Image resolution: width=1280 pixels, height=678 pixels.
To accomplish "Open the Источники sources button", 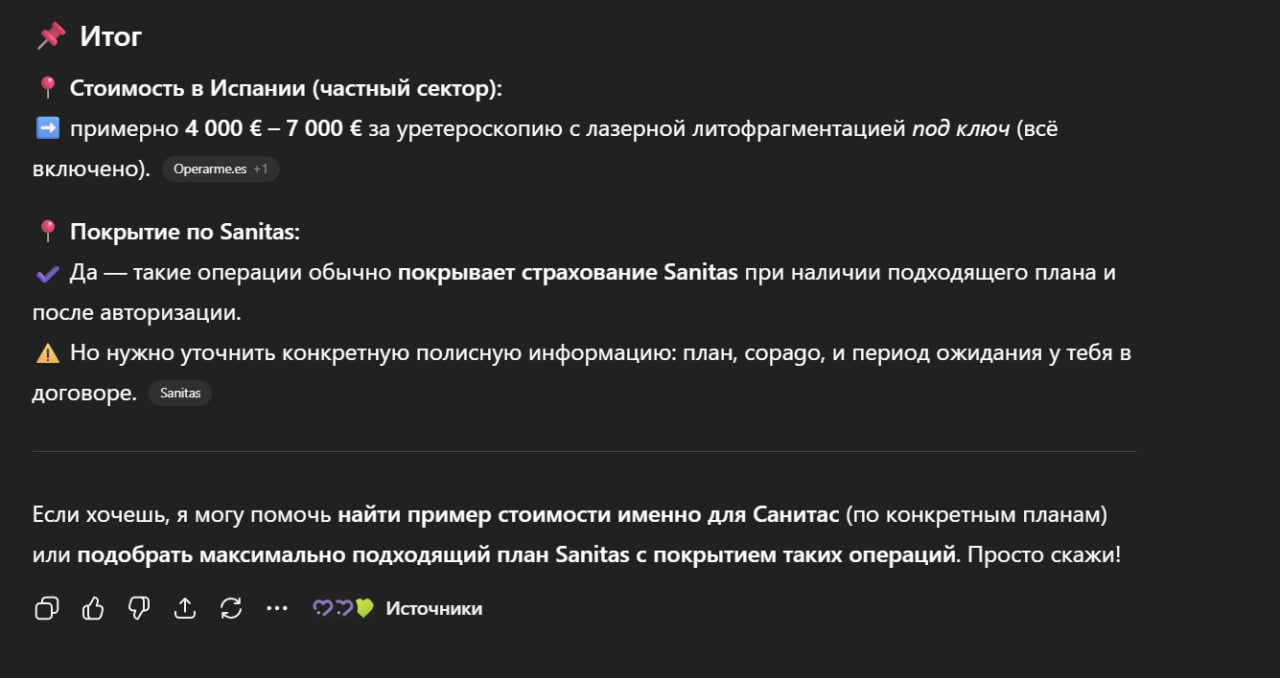I will [x=433, y=608].
